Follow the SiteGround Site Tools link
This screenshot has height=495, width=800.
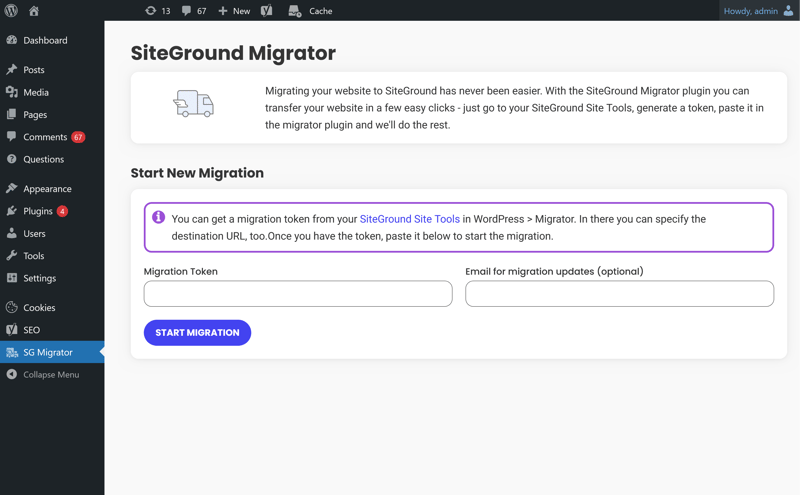tap(410, 219)
